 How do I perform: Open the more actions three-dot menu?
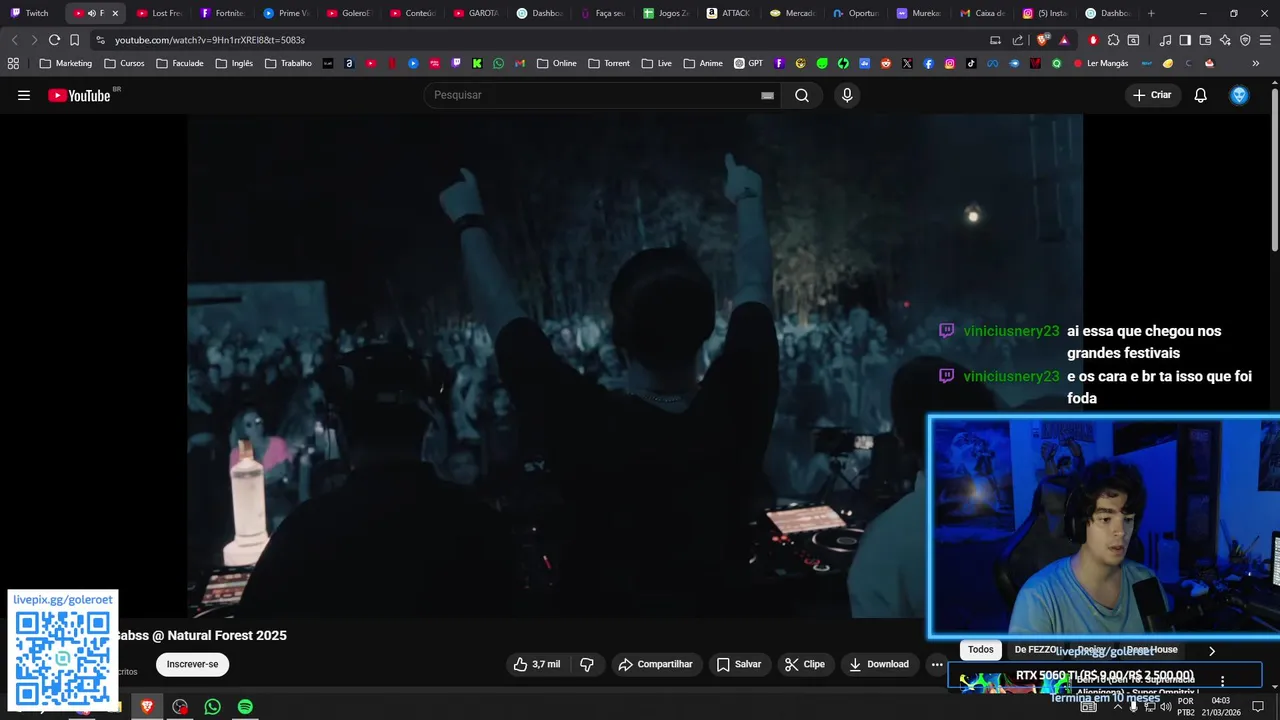pyautogui.click(x=937, y=664)
